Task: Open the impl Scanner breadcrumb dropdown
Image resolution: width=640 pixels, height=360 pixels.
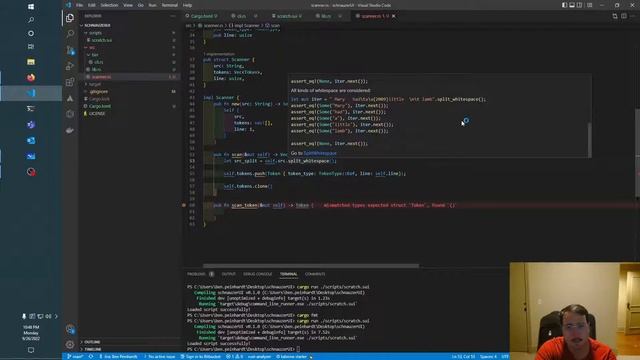Action: tap(245, 26)
